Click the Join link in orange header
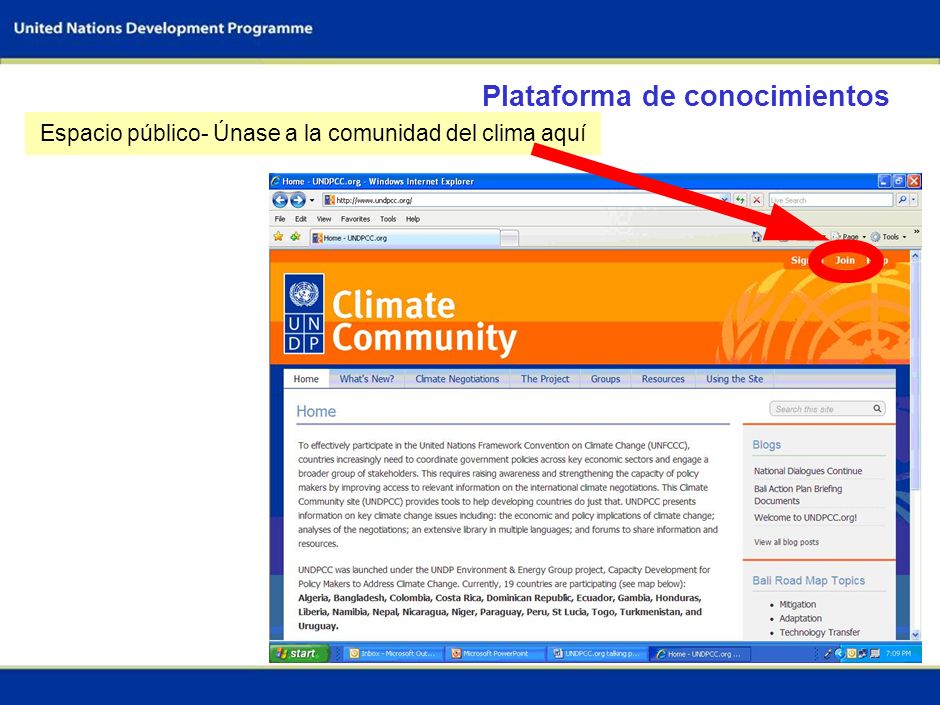Viewport: 940px width, 705px height. pos(845,260)
